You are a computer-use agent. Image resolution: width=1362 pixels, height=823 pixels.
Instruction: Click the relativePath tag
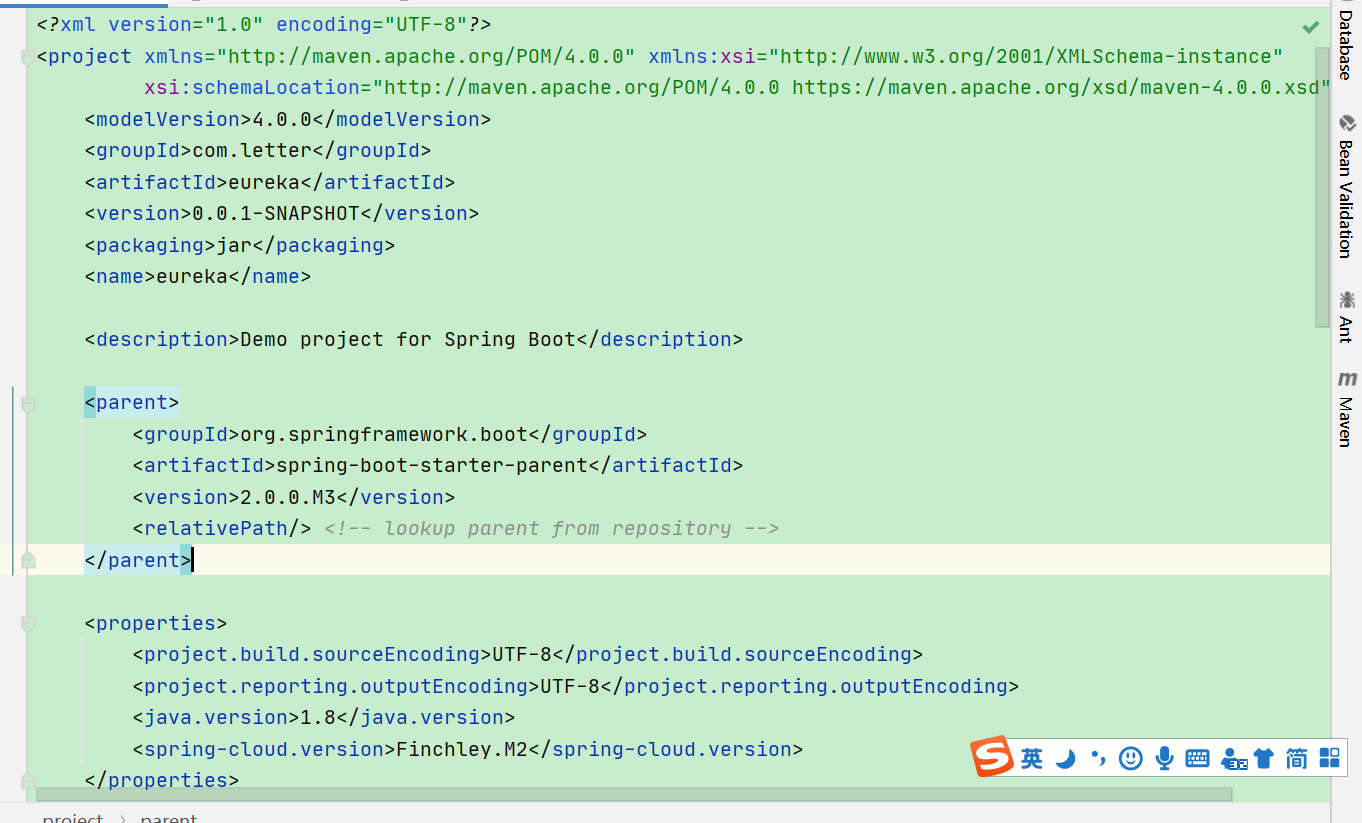click(222, 528)
